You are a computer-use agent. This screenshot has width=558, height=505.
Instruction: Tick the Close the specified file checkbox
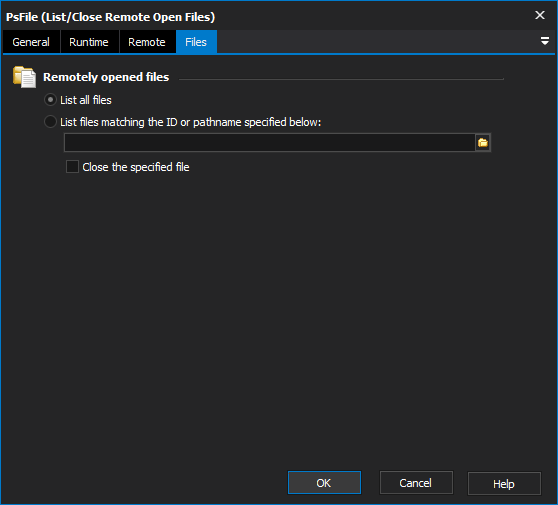click(x=72, y=167)
